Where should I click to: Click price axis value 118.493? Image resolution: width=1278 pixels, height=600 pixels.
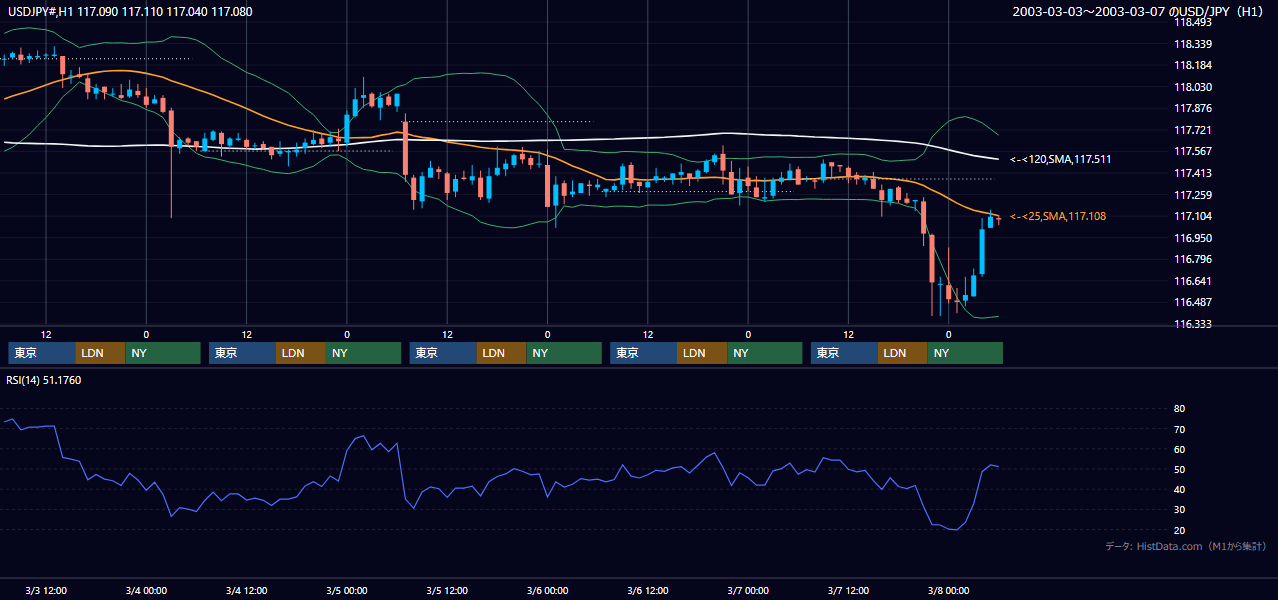pyautogui.click(x=1192, y=22)
